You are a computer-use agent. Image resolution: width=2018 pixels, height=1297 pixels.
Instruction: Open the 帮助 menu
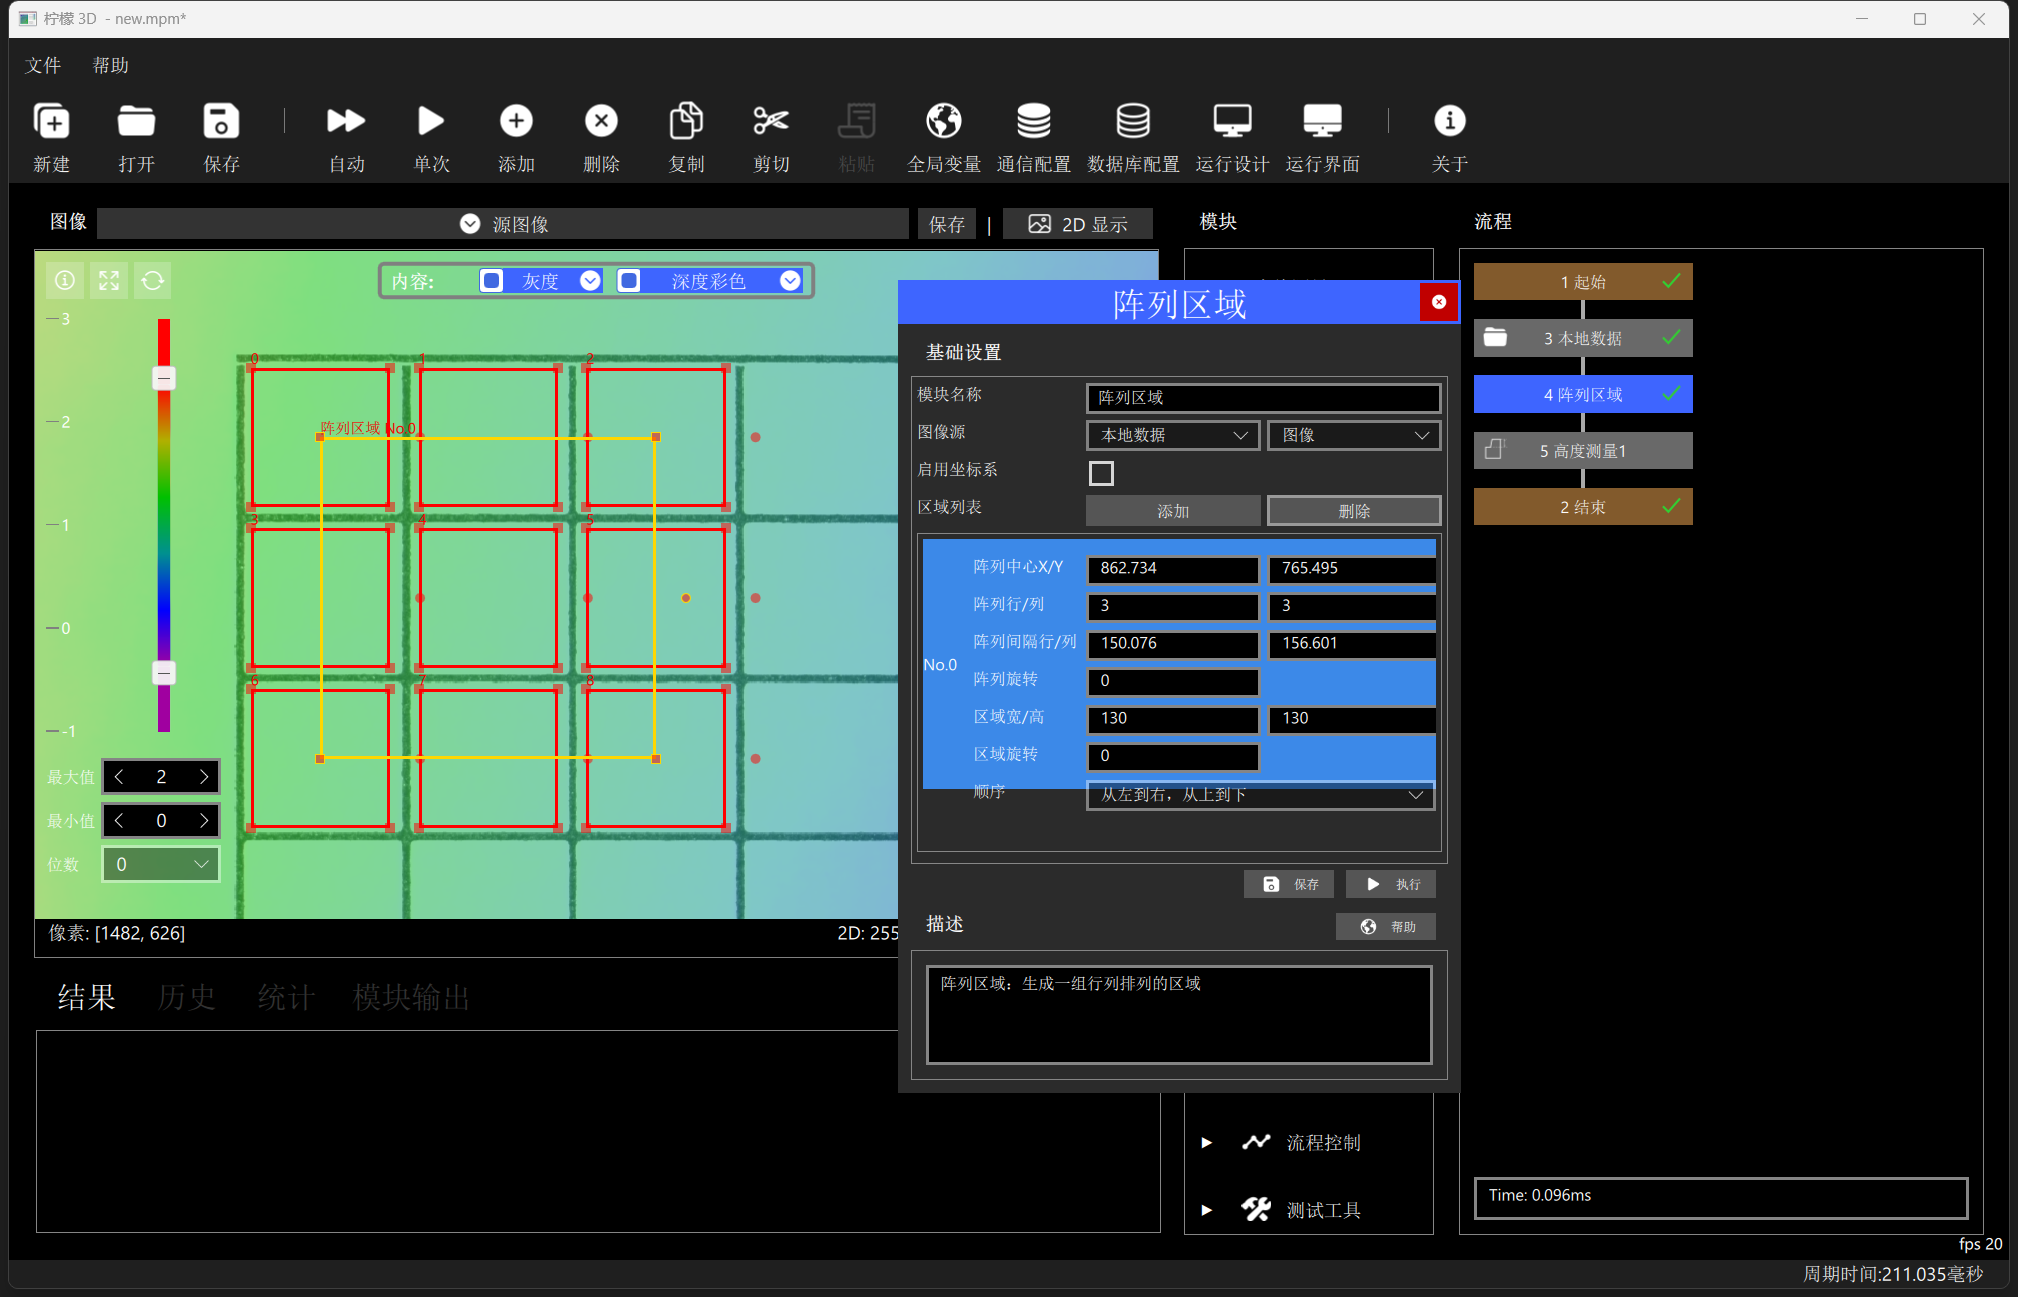tap(111, 65)
